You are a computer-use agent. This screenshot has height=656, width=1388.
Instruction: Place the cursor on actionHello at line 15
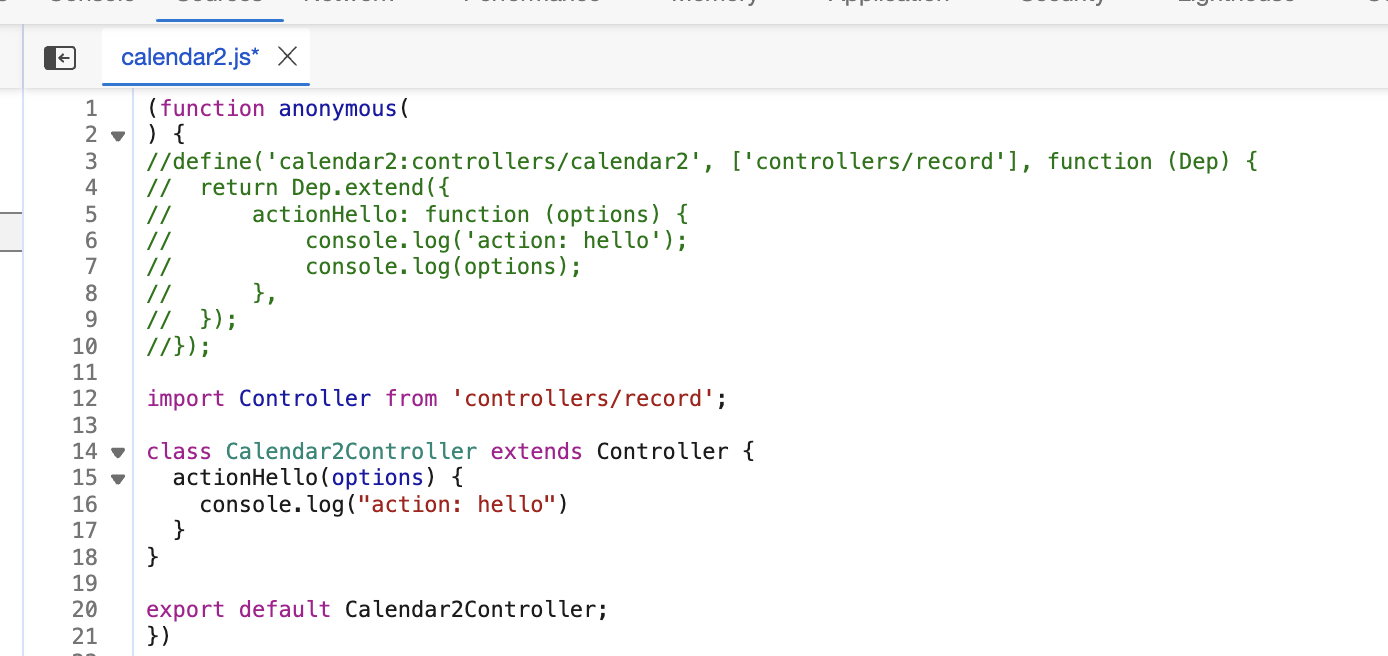click(x=245, y=478)
